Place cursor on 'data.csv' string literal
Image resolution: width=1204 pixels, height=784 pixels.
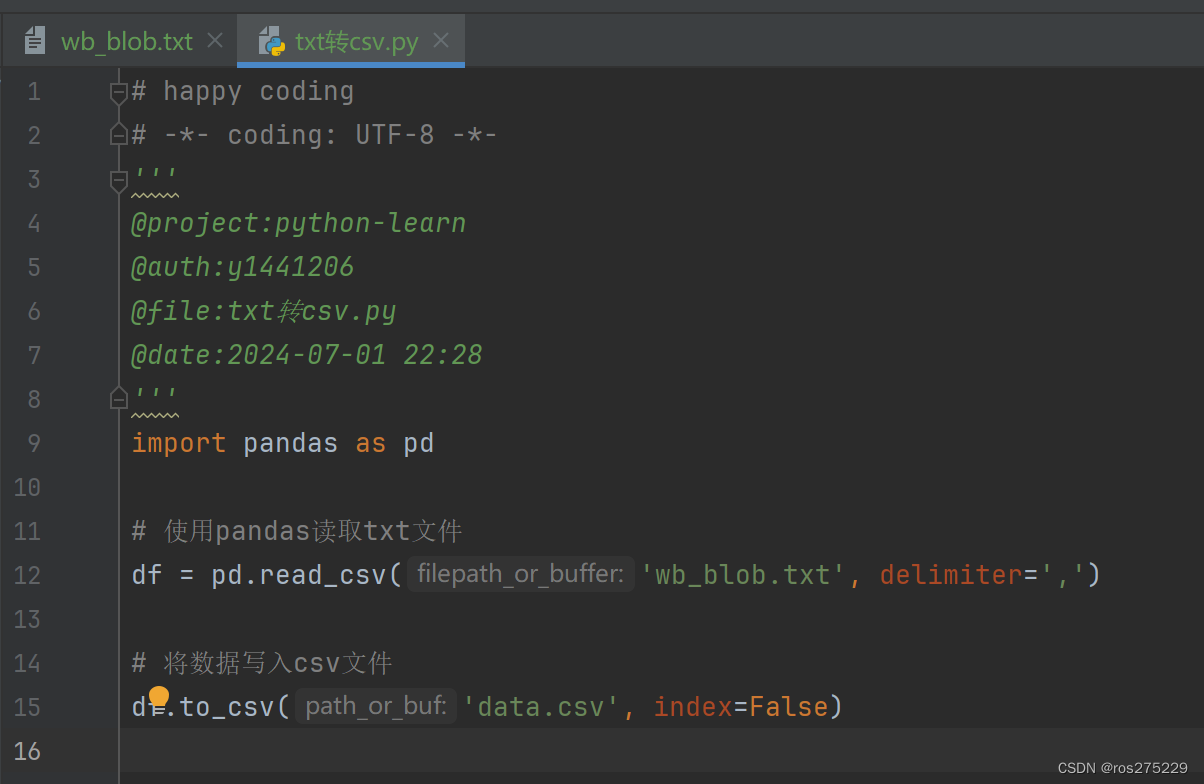coord(542,707)
